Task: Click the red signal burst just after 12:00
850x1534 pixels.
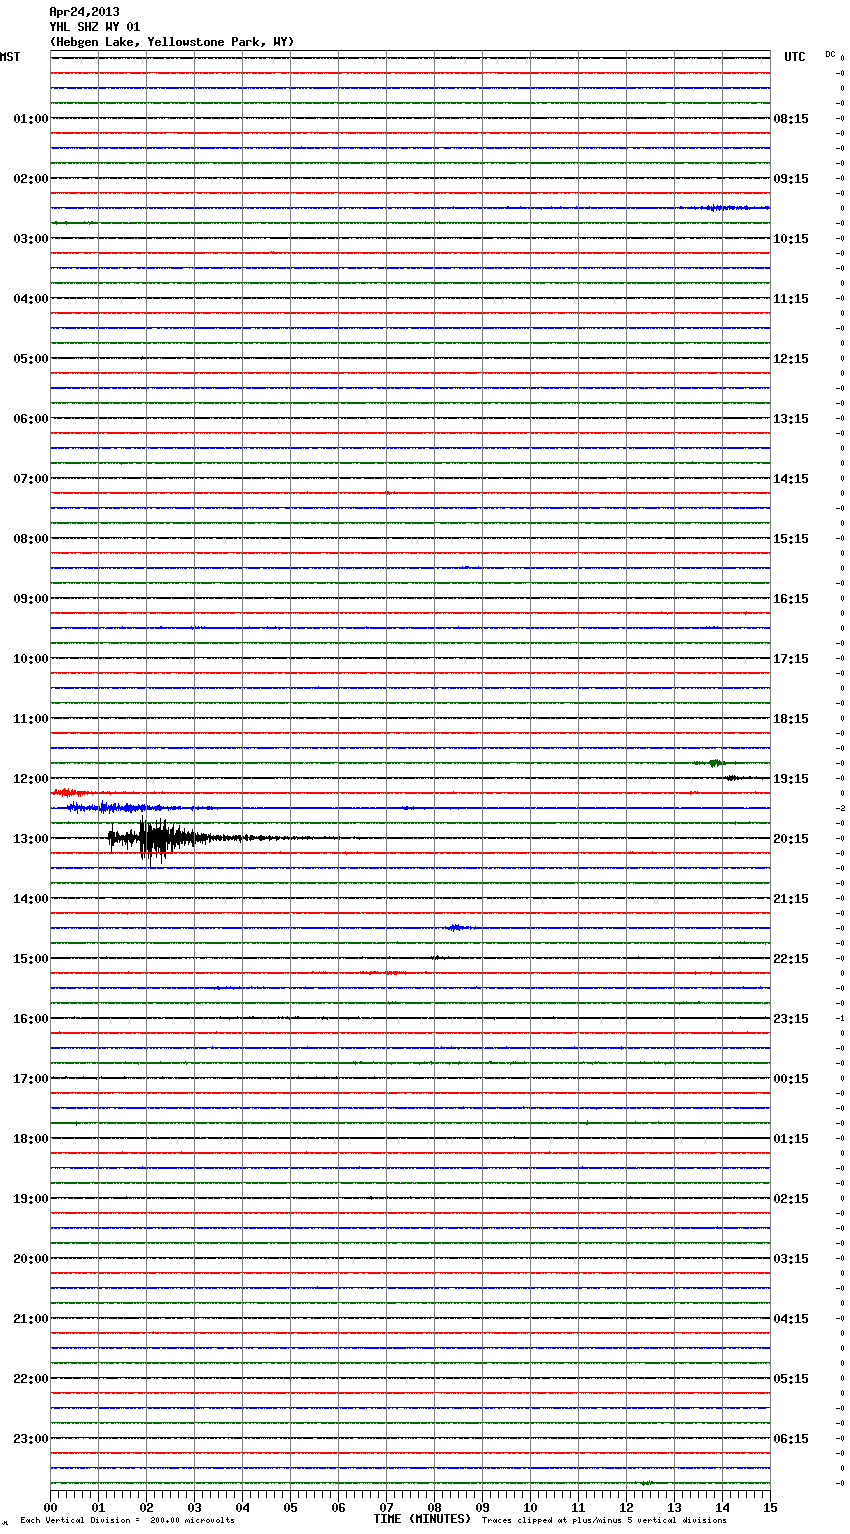Action: [68, 793]
